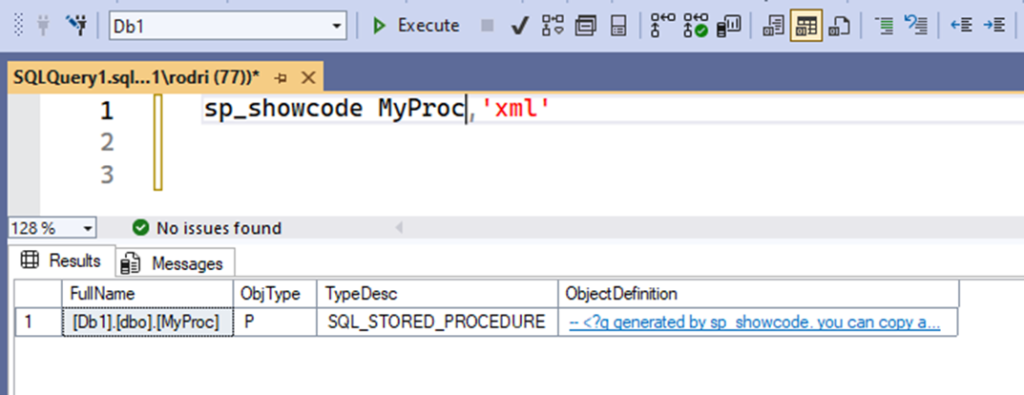Toggle Include Live Query Statistics
The width and height of the screenshot is (1024, 395).
pos(696,26)
